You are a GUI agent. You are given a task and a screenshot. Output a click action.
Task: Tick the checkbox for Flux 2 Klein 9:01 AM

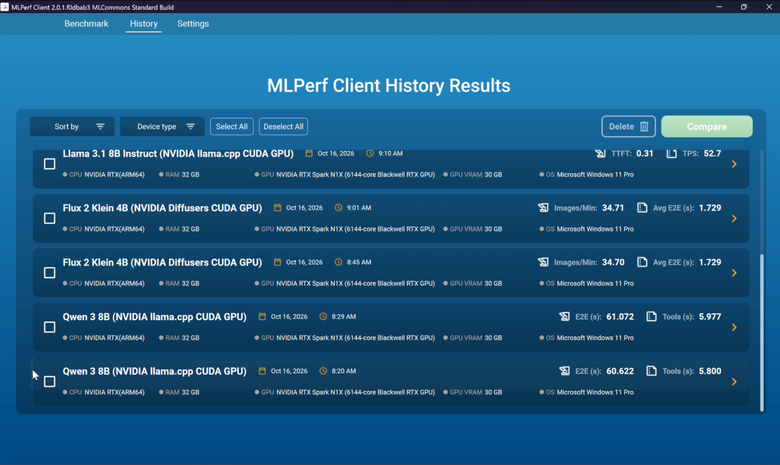pyautogui.click(x=49, y=218)
